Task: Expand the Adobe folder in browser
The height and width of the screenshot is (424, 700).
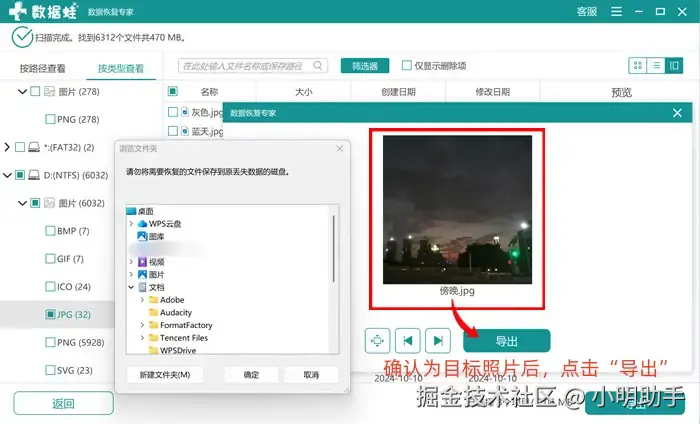Action: 142,299
